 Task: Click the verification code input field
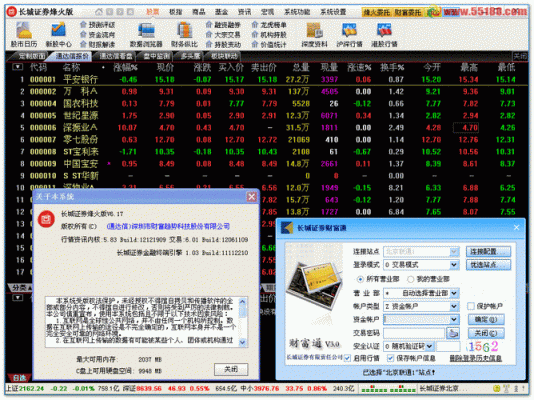coord(448,347)
